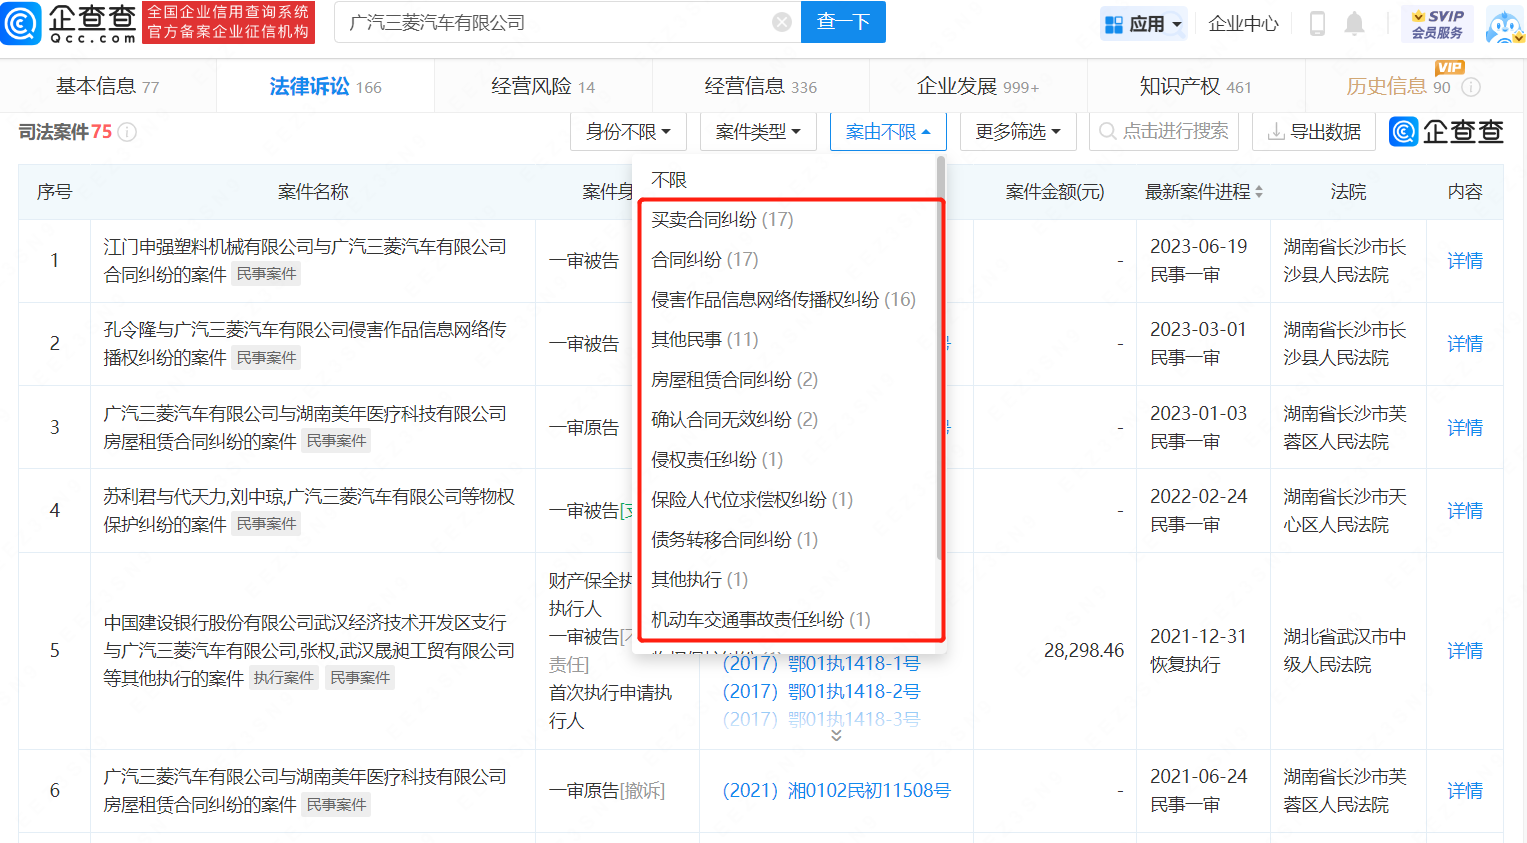Select 机动车交通事故责任纠纷 (1) option
This screenshot has height=843, width=1527.
[760, 620]
